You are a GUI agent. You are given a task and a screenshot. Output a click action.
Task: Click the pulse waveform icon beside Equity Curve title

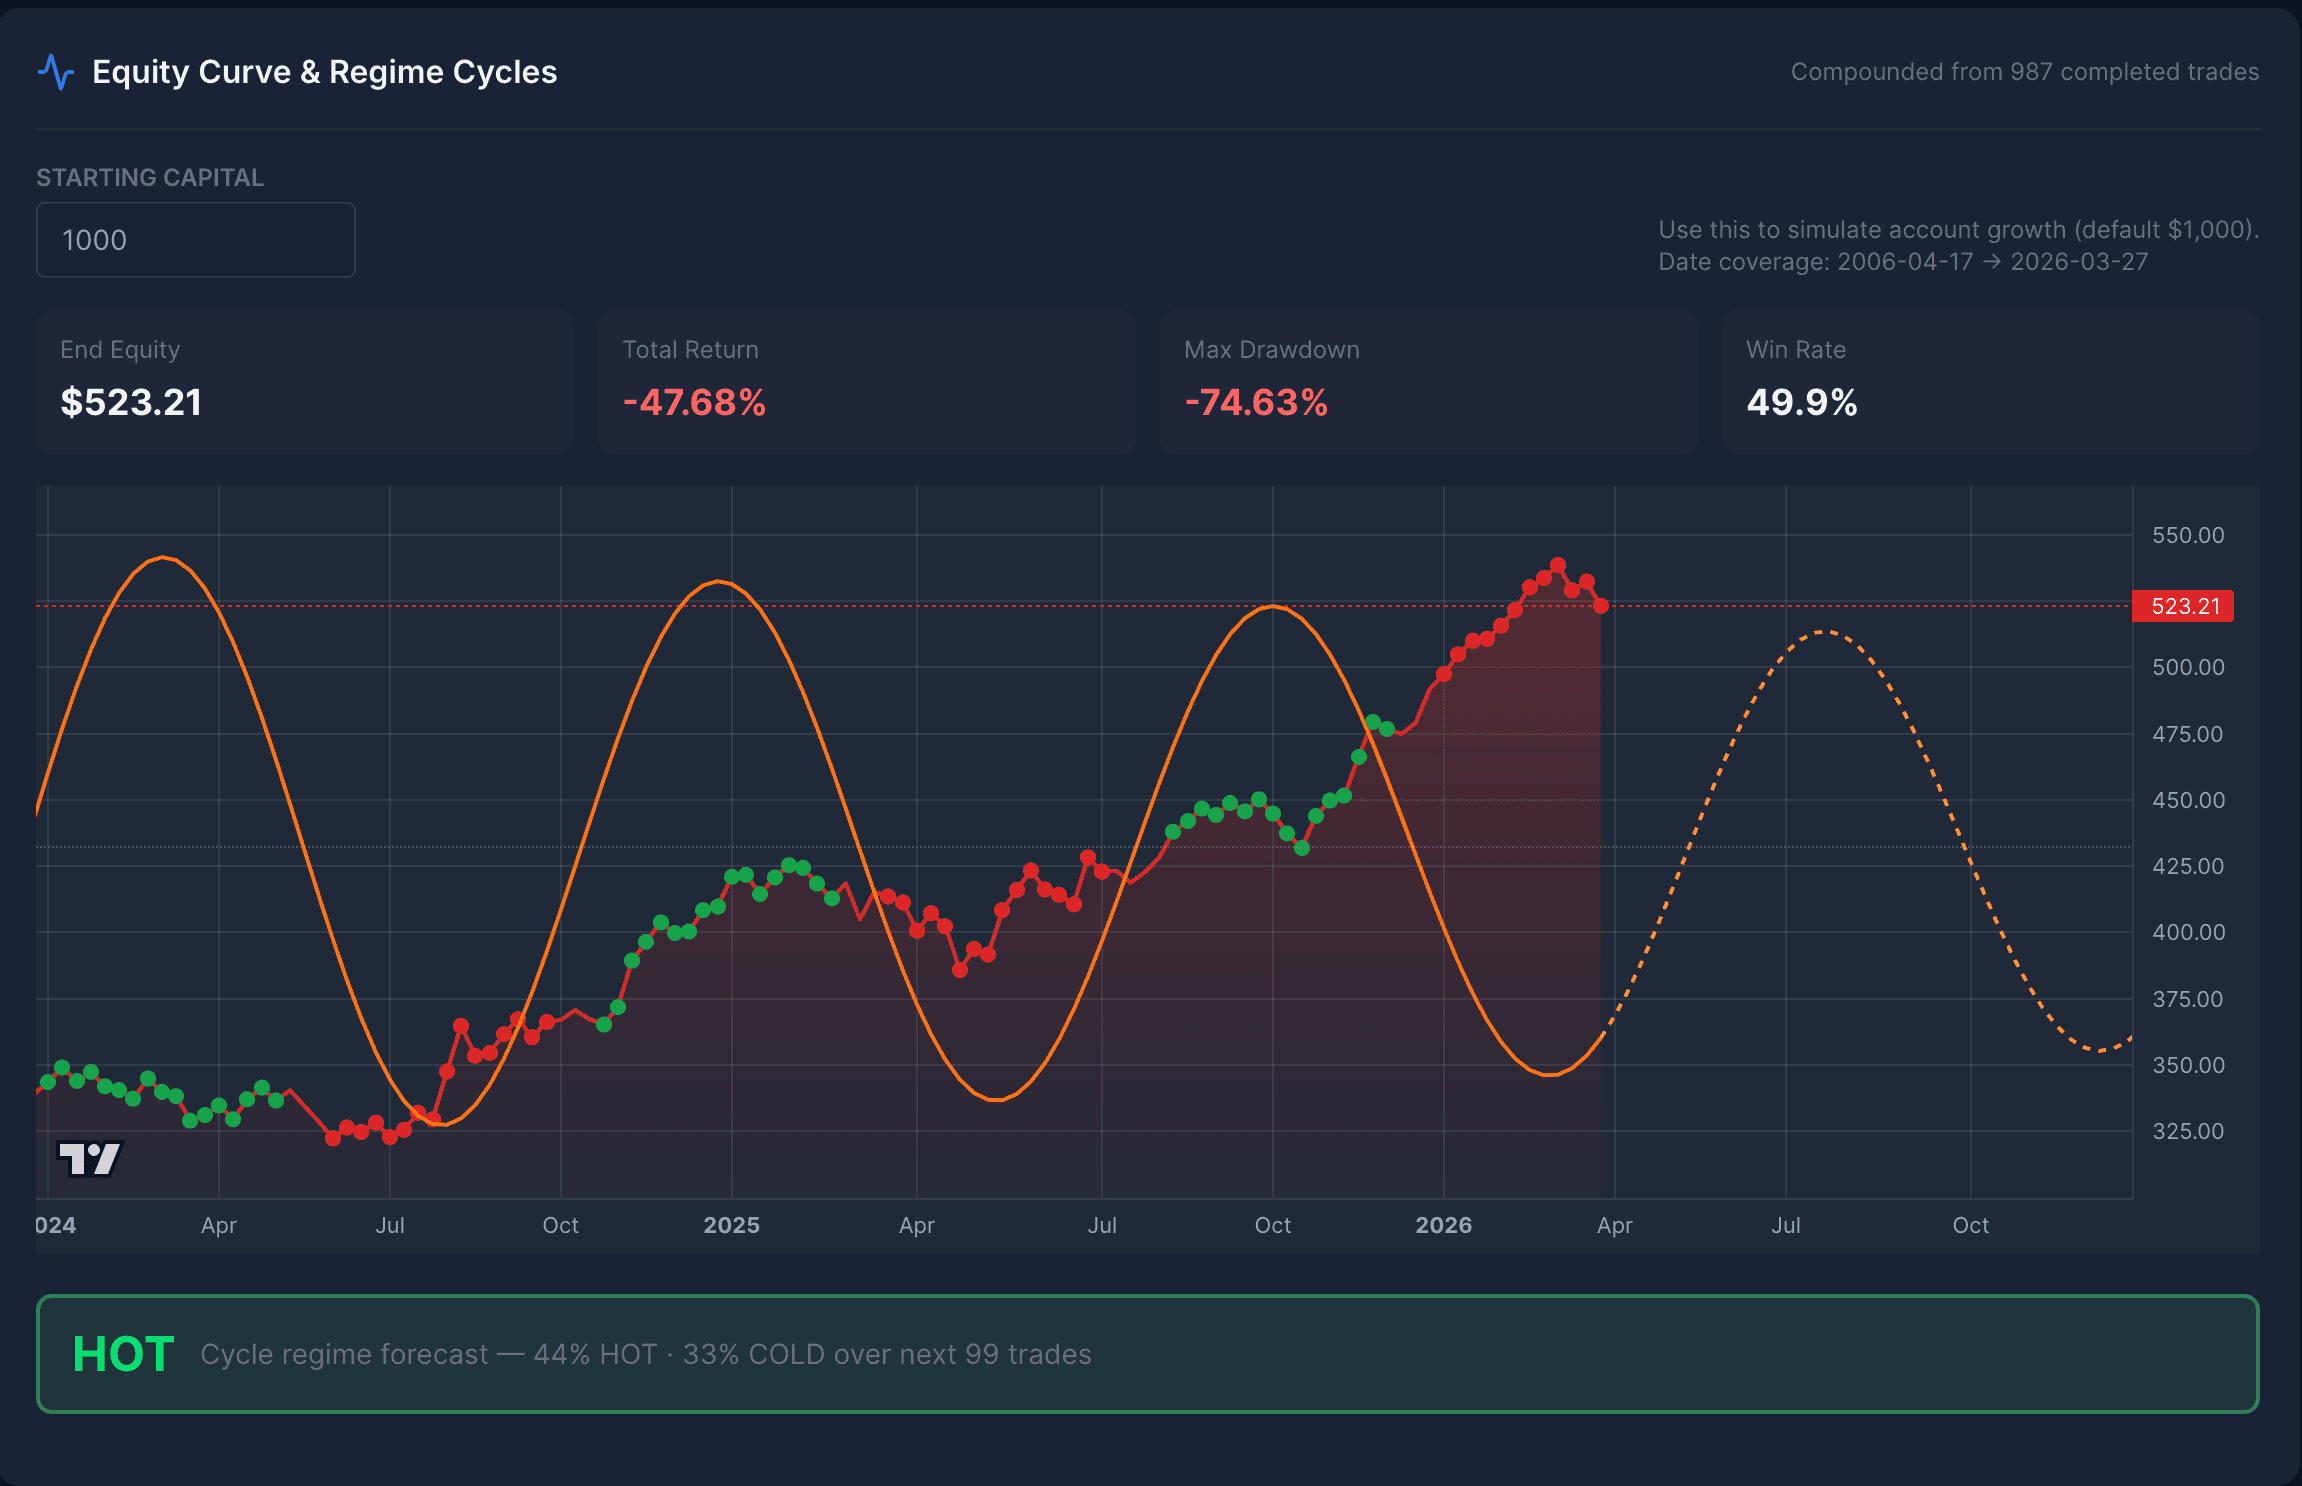click(x=56, y=70)
